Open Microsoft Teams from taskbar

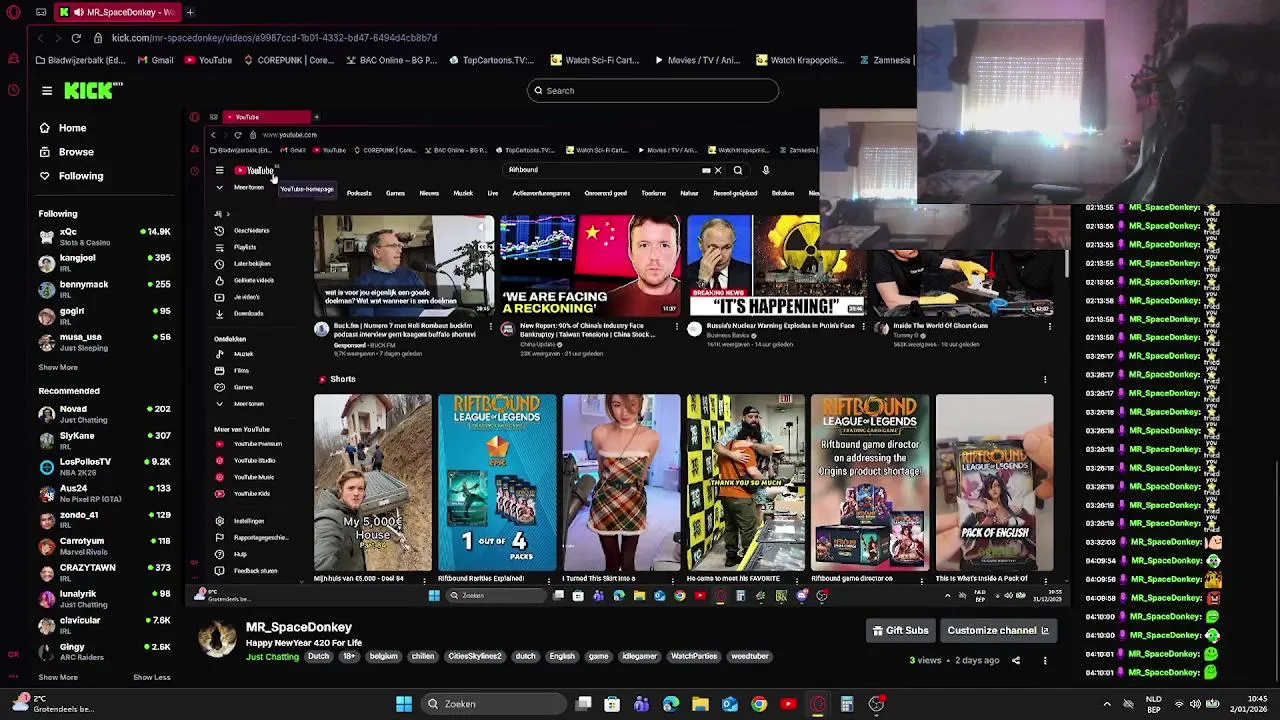pos(641,704)
